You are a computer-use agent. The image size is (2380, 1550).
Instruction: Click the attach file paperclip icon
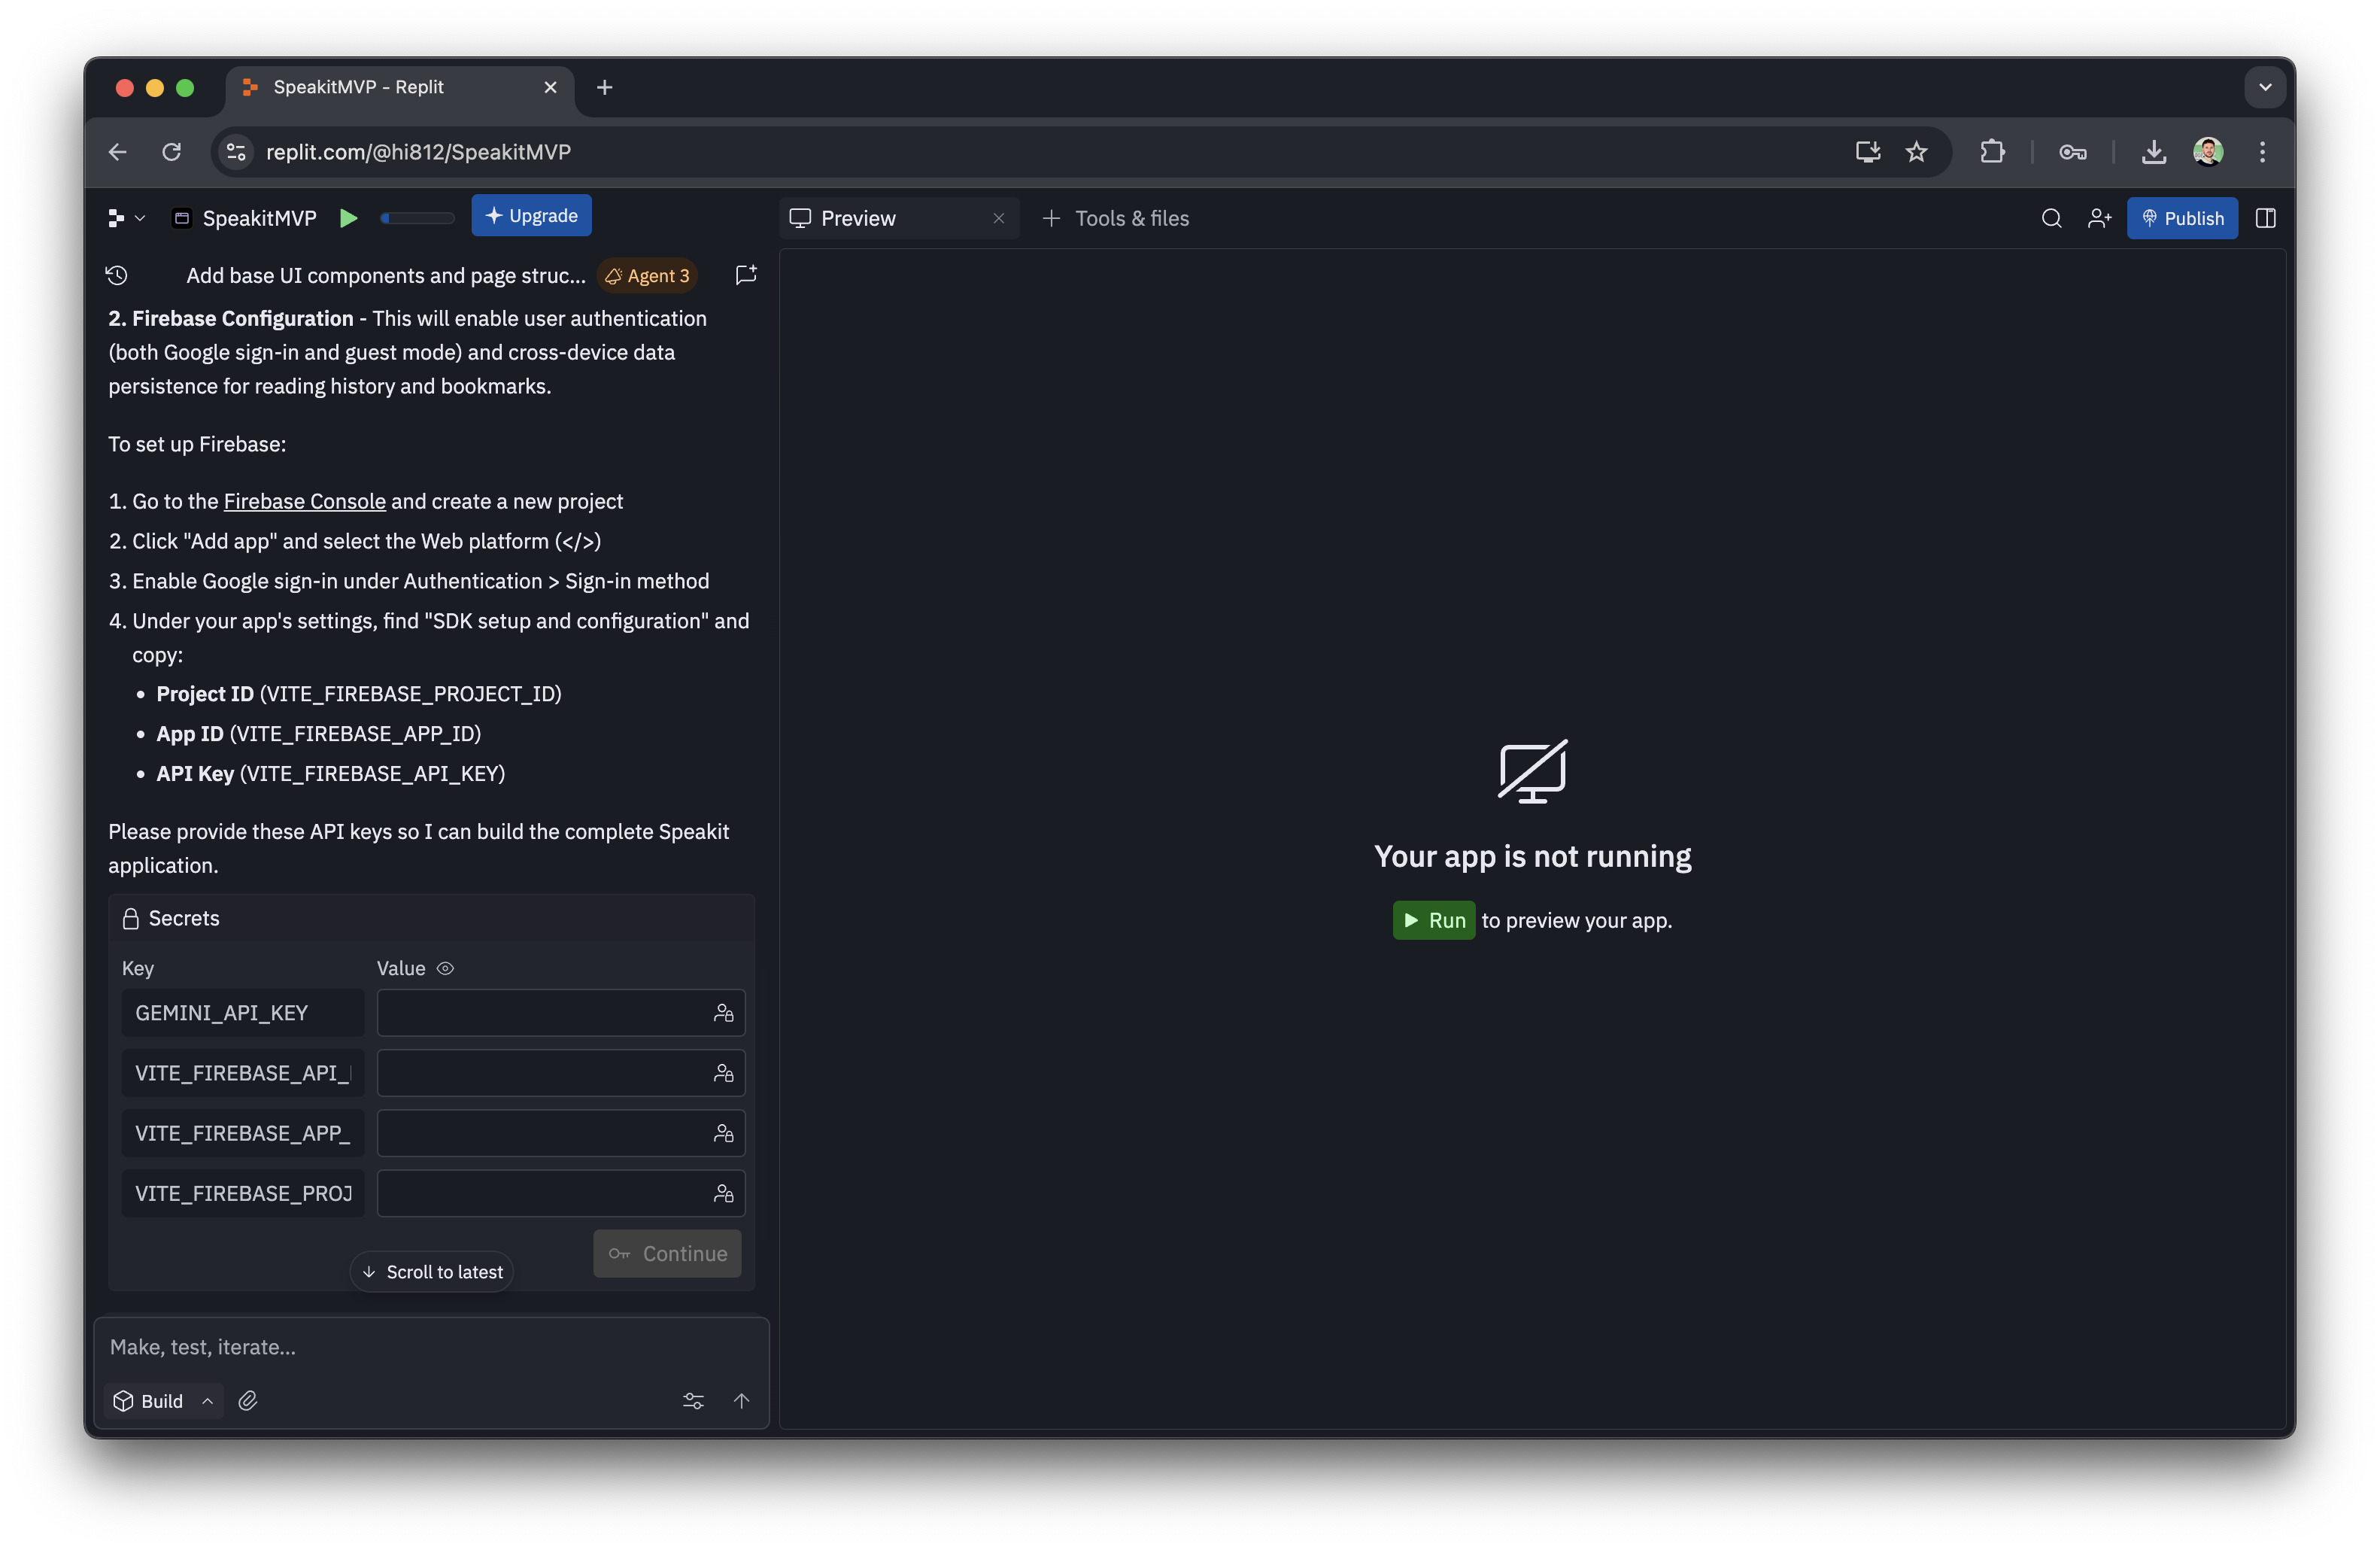248,1400
